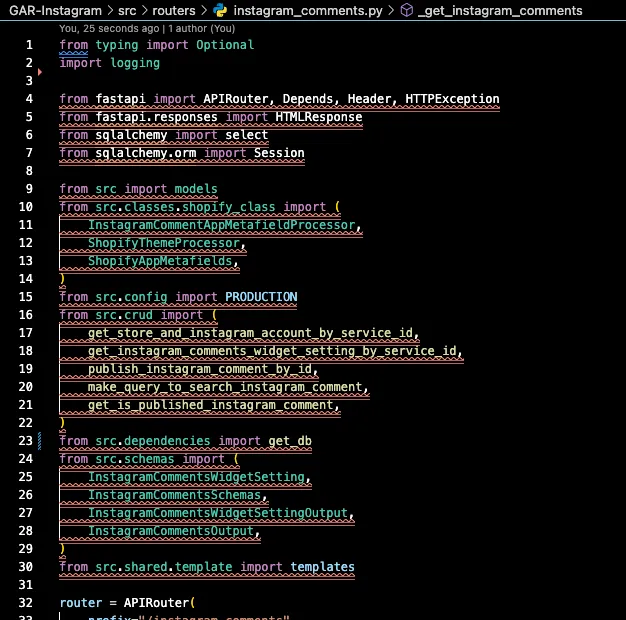Click dependencies on line 23
The height and width of the screenshot is (620, 626).
167,441
